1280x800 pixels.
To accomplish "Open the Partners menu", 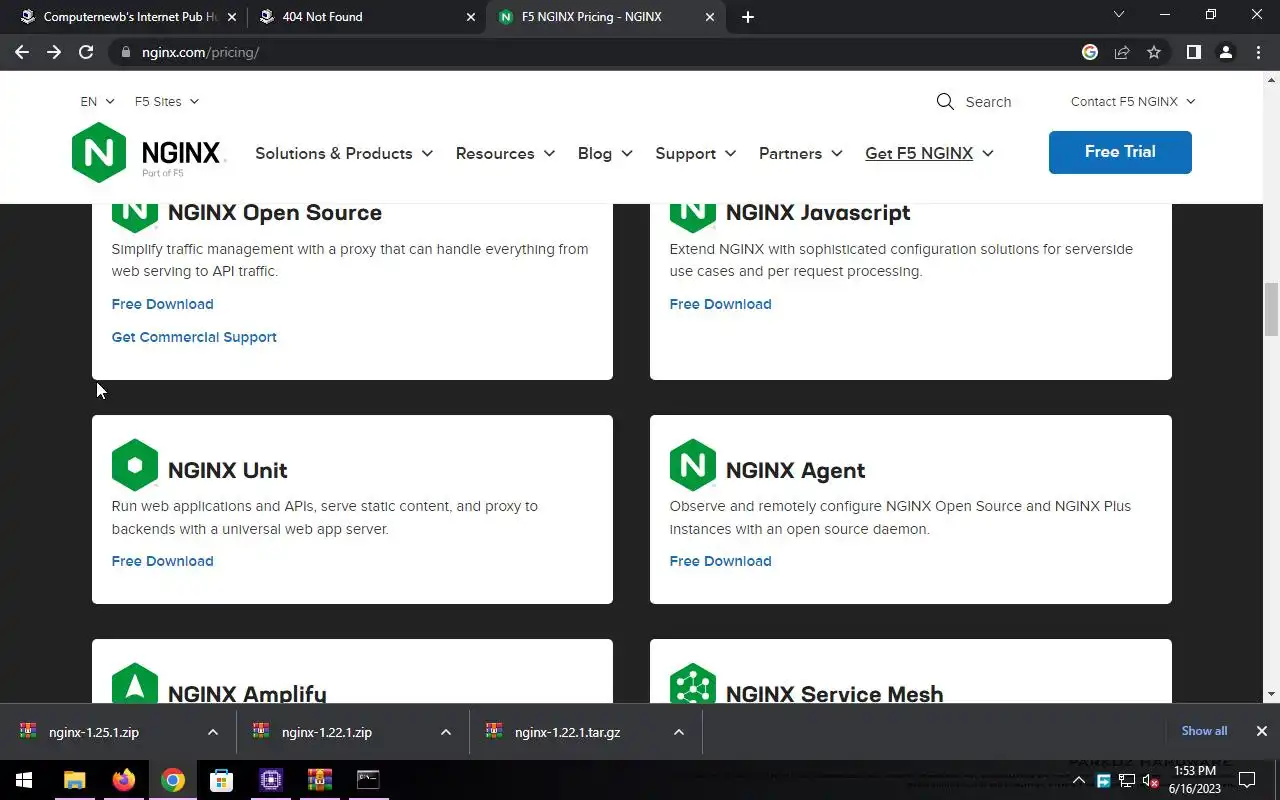I will (800, 153).
